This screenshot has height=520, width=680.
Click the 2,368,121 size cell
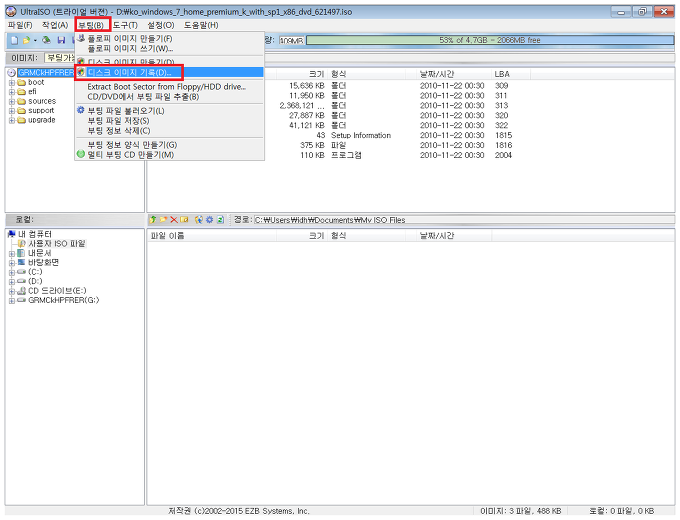point(302,106)
